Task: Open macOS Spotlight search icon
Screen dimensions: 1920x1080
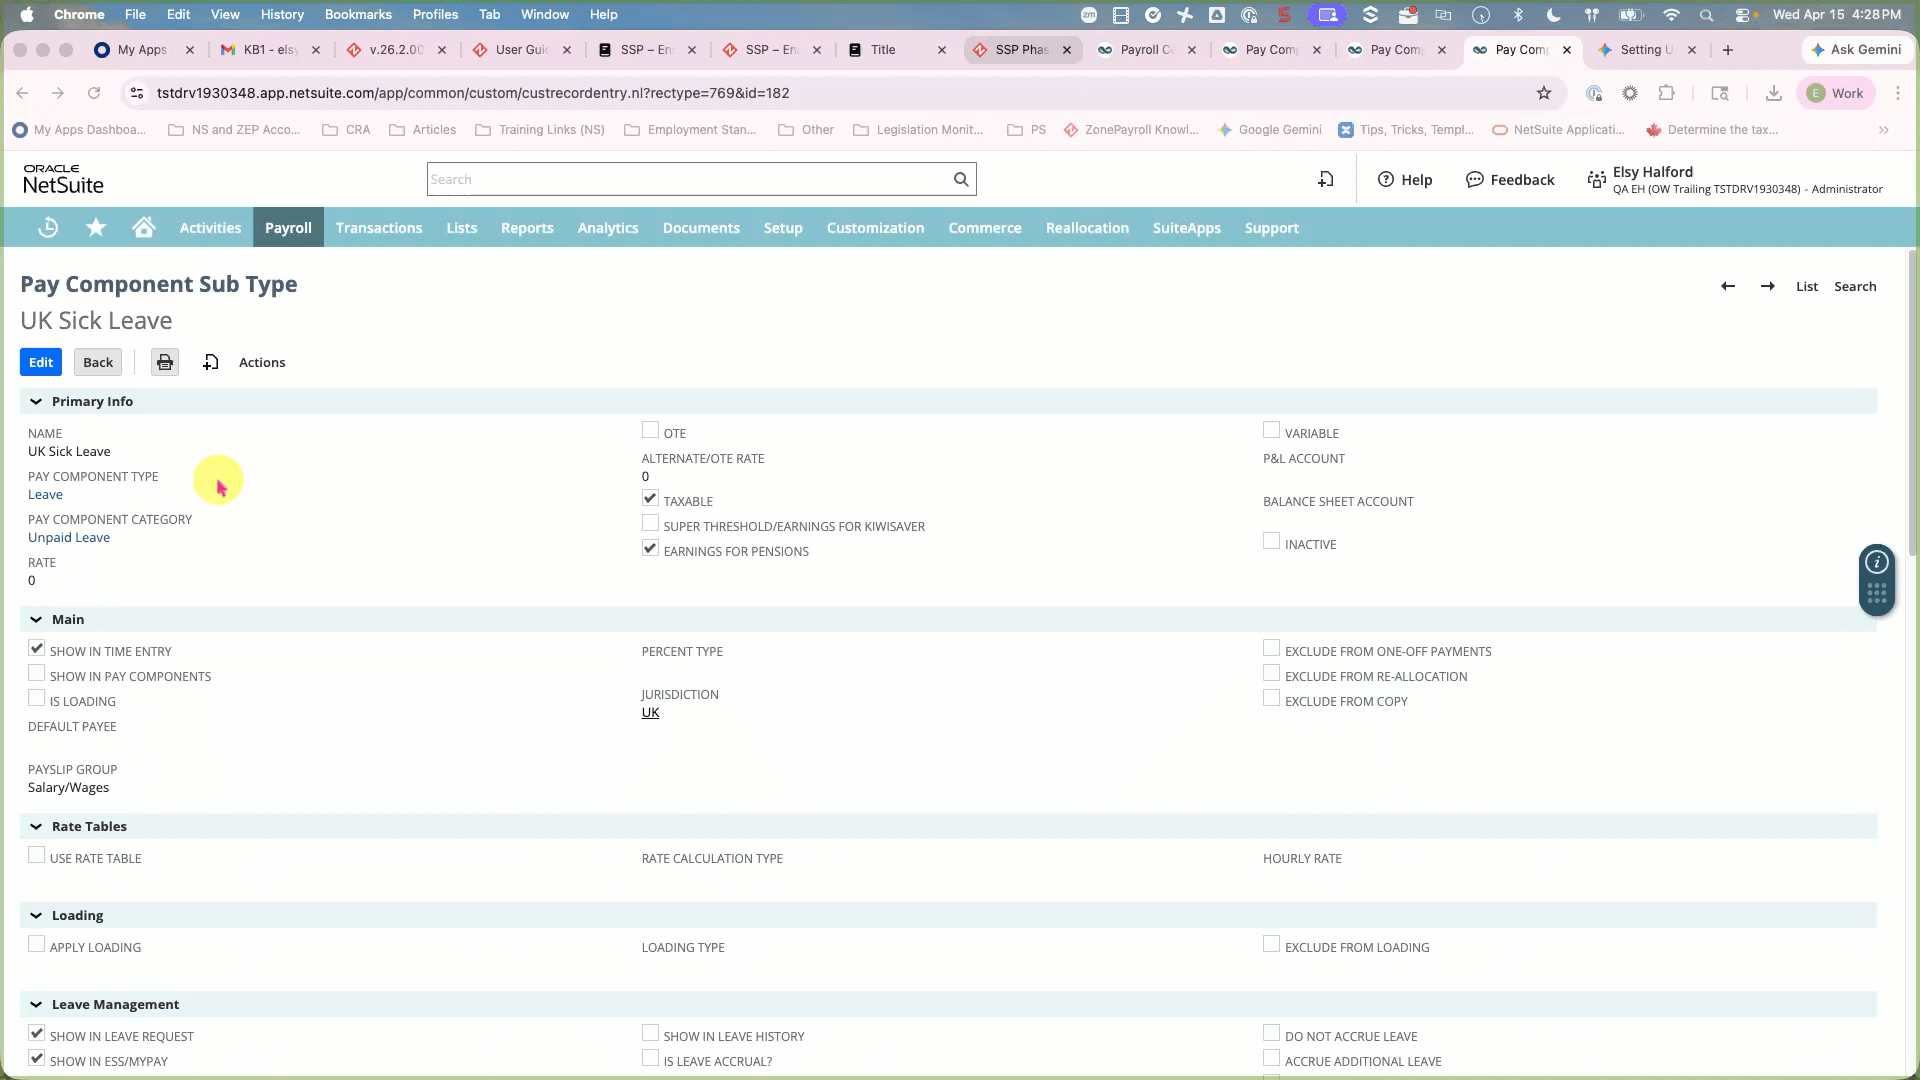Action: pos(1706,15)
